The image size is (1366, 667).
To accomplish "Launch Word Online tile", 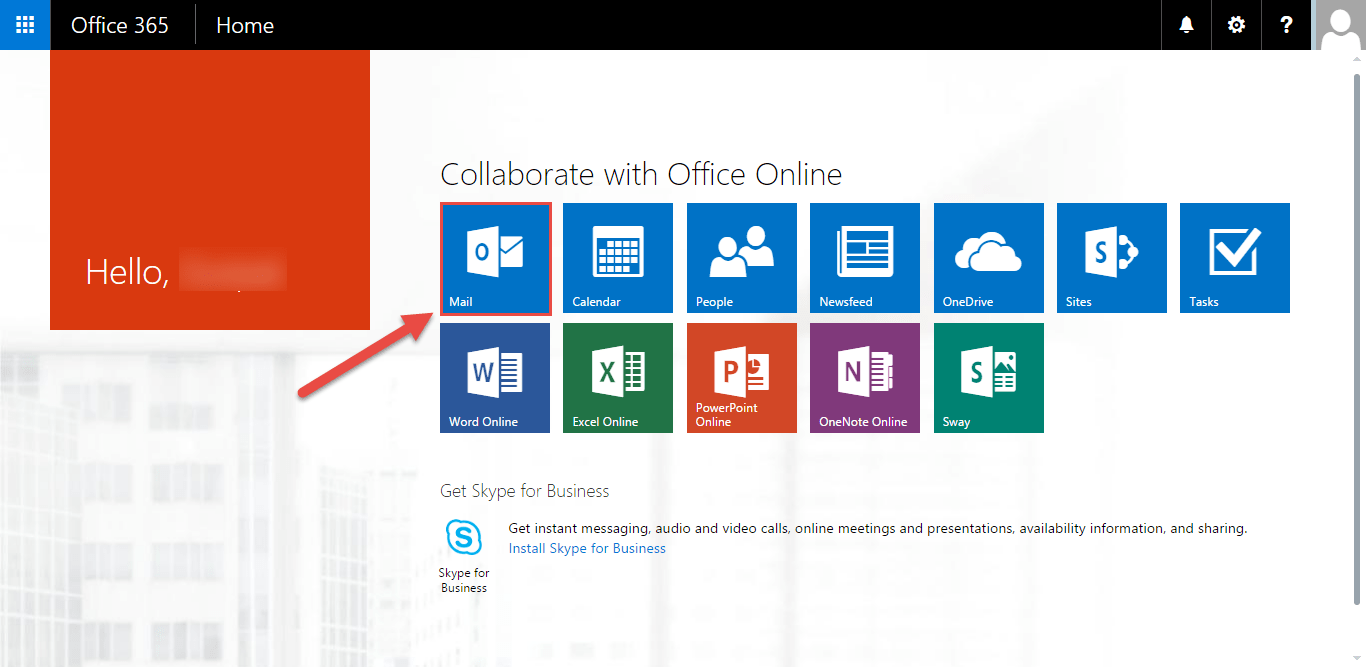I will coord(495,378).
